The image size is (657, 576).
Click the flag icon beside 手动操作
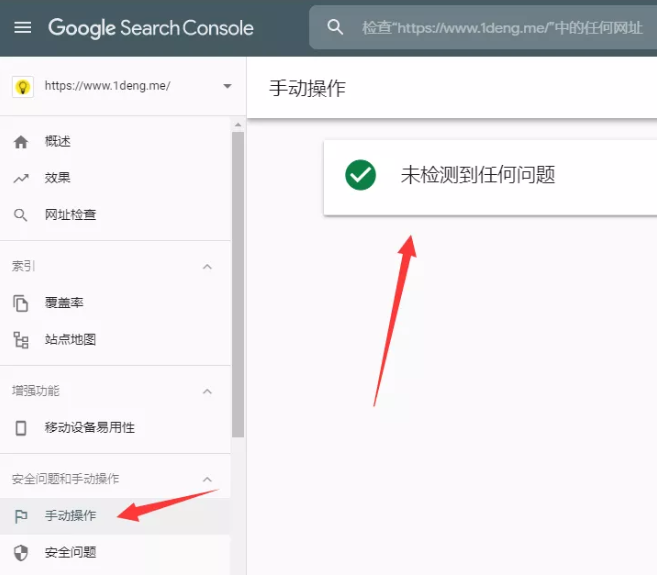(x=21, y=517)
